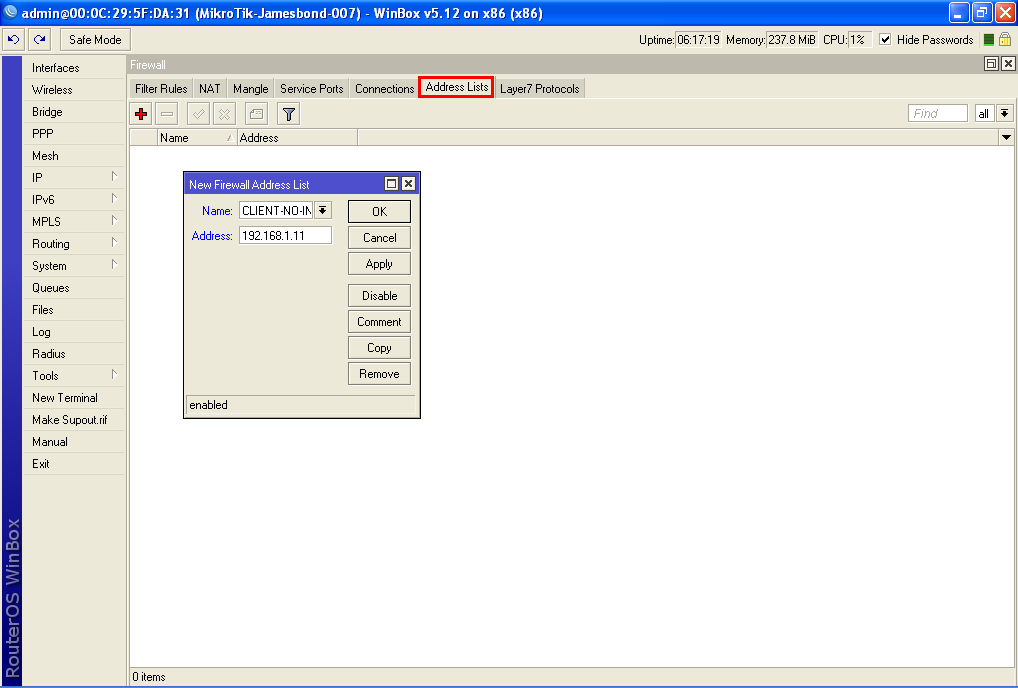Viewport: 1018px width, 688px height.
Task: Switch to the Mangle tab
Action: pos(251,89)
